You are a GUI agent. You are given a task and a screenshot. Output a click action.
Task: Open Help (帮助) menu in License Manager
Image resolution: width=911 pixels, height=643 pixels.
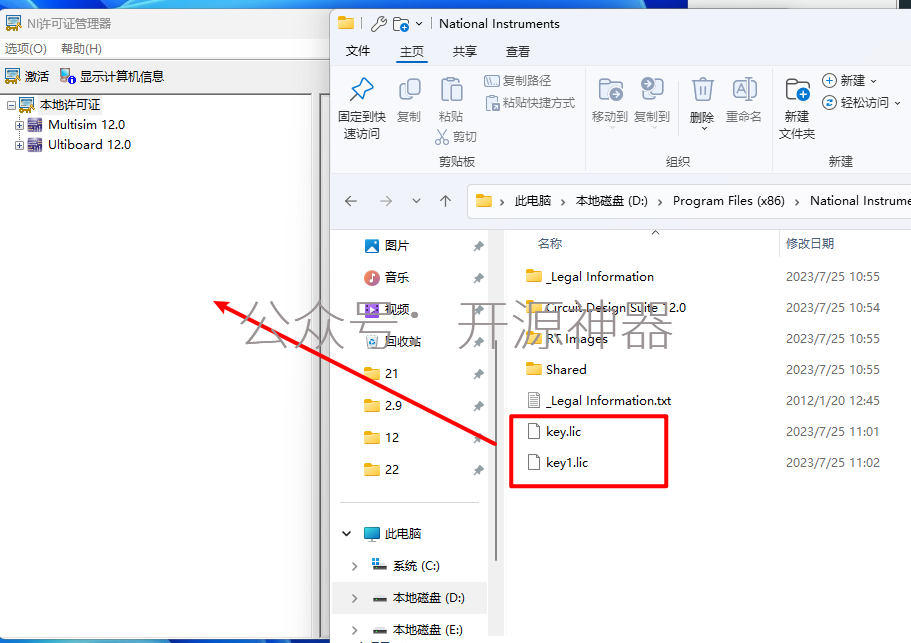pyautogui.click(x=81, y=49)
